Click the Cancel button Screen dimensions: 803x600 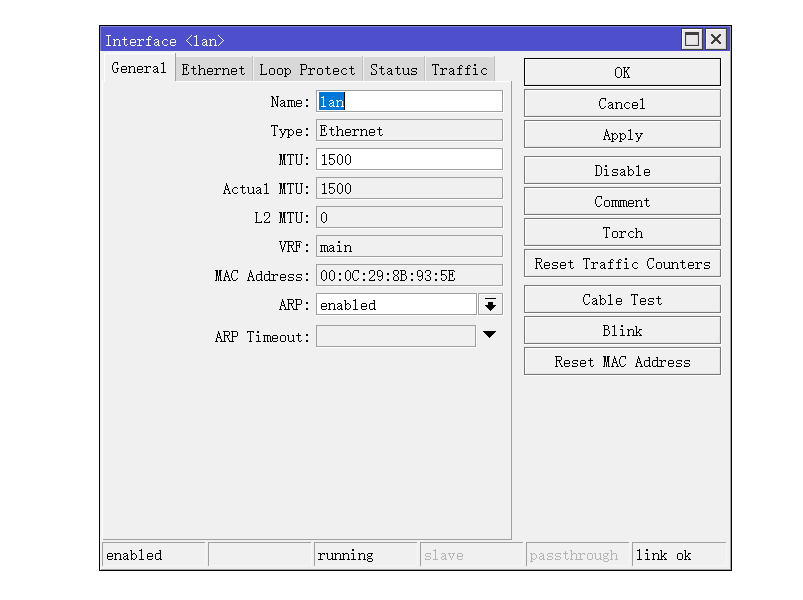(x=622, y=104)
